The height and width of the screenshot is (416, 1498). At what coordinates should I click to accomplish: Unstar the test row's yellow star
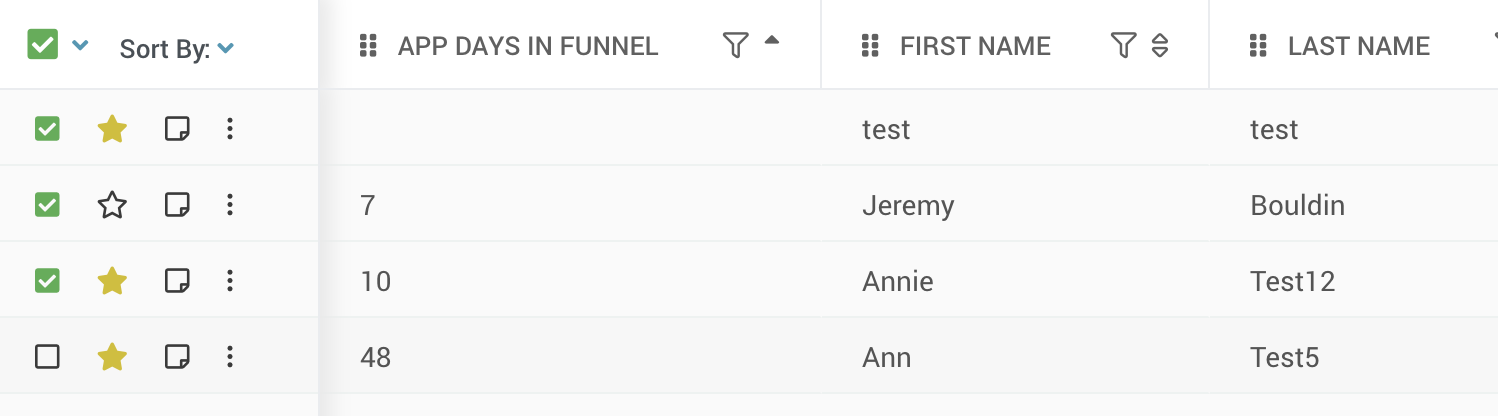pos(112,129)
